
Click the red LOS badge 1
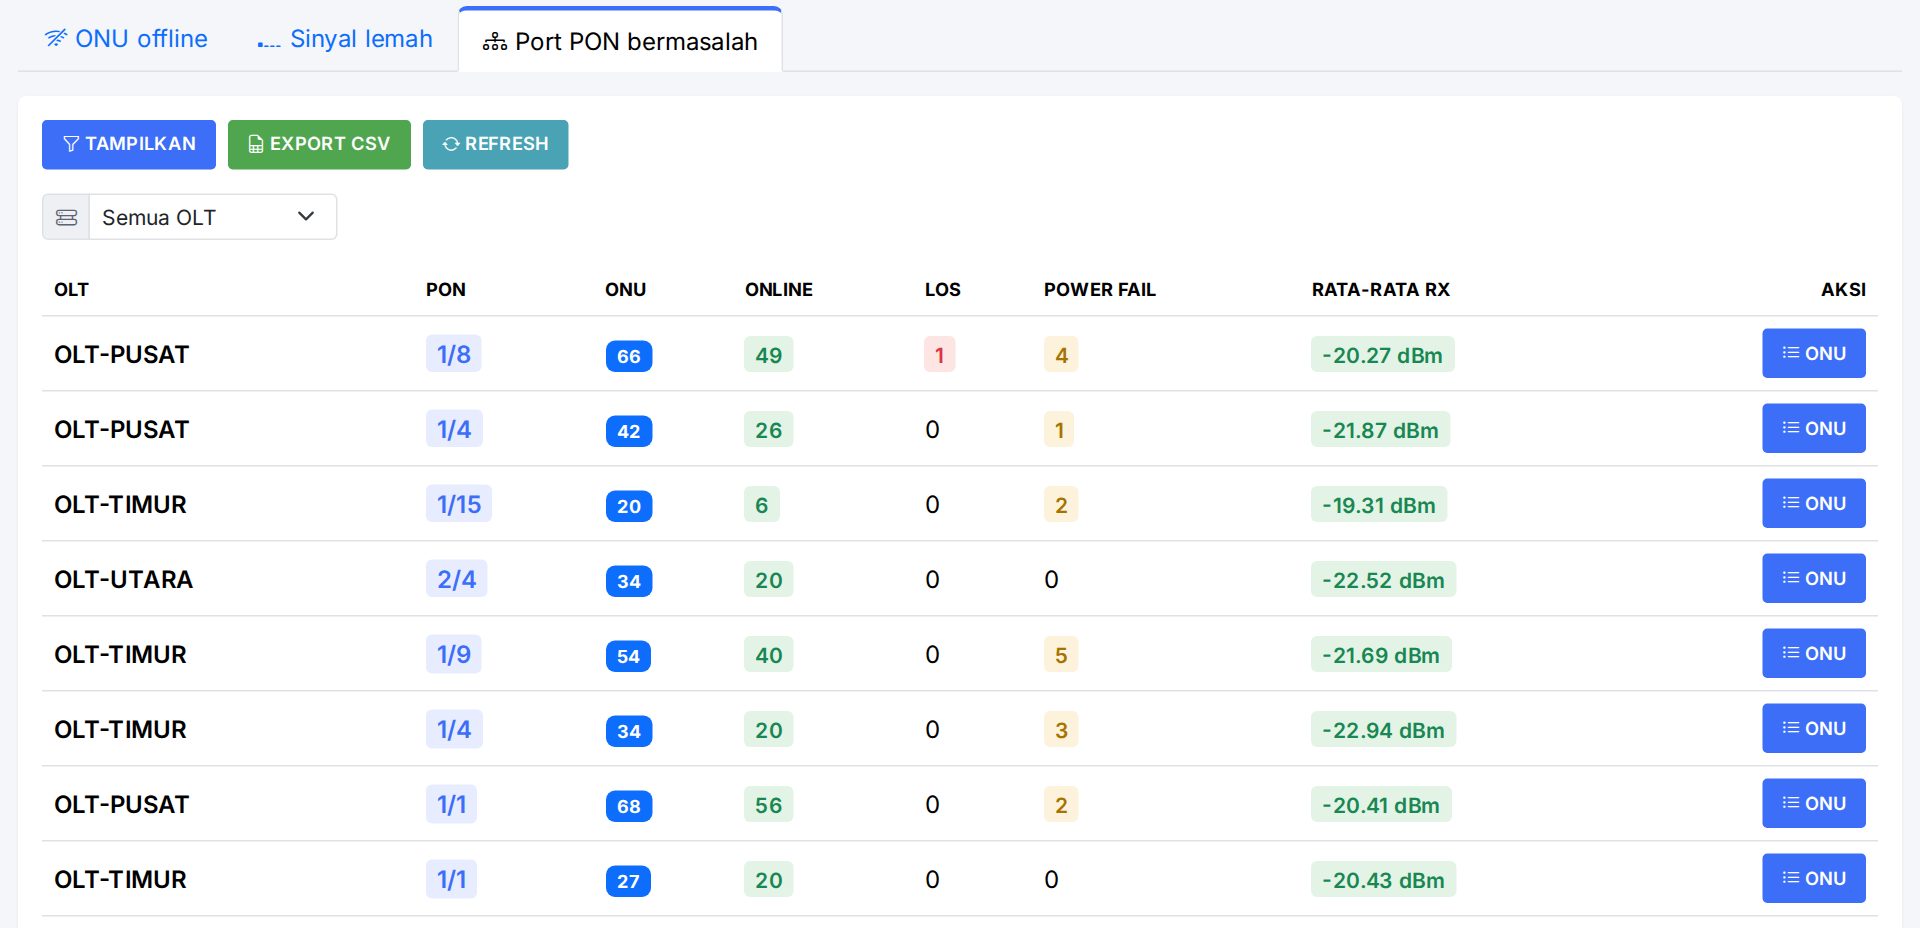click(x=939, y=355)
